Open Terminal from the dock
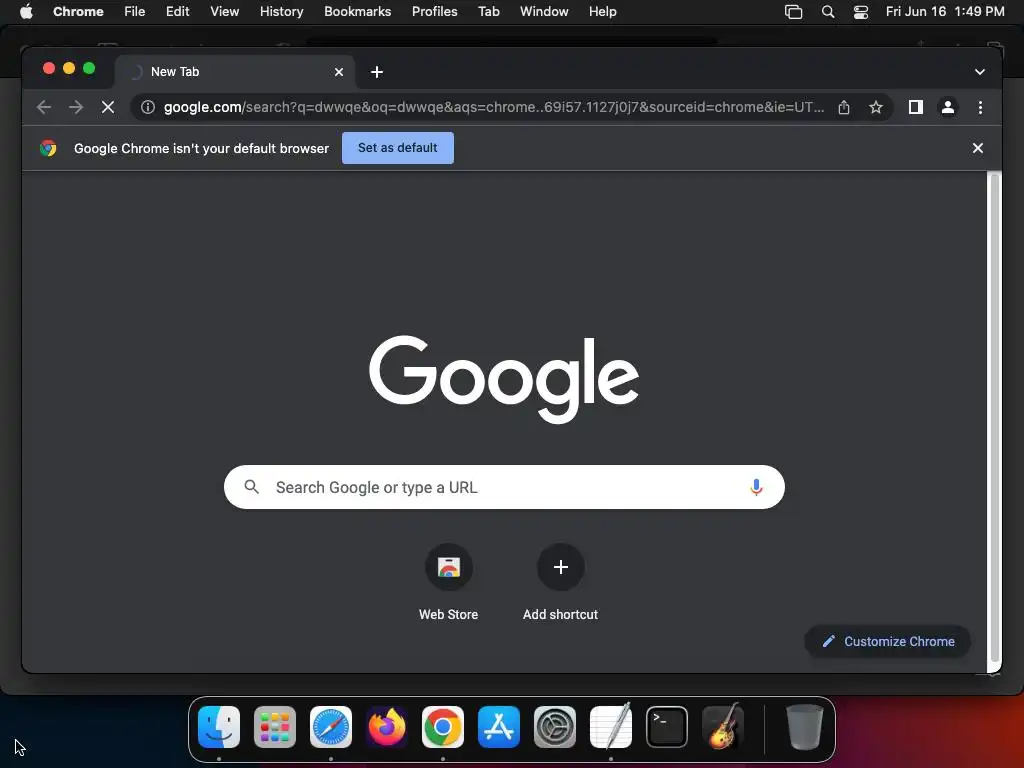Screen dimensions: 1024x768 click(x=667, y=727)
